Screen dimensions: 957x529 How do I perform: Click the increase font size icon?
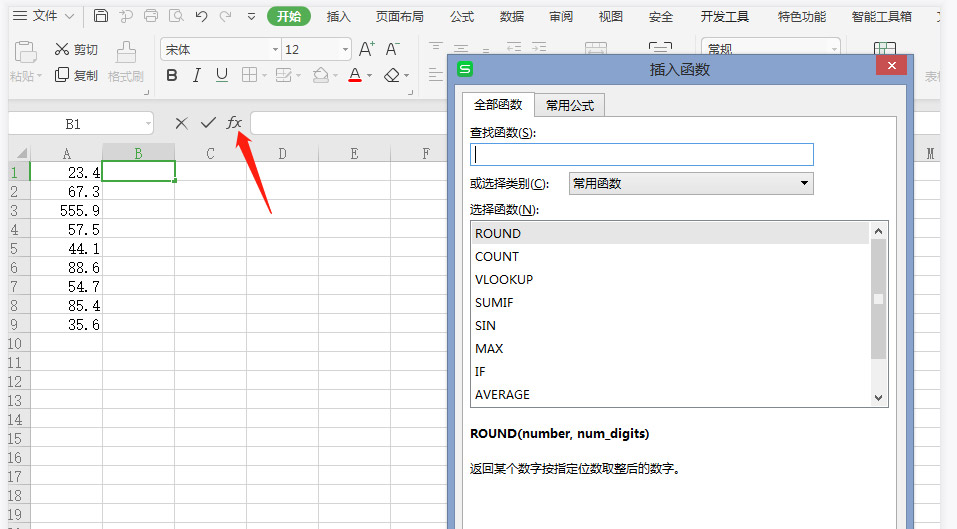tap(367, 49)
